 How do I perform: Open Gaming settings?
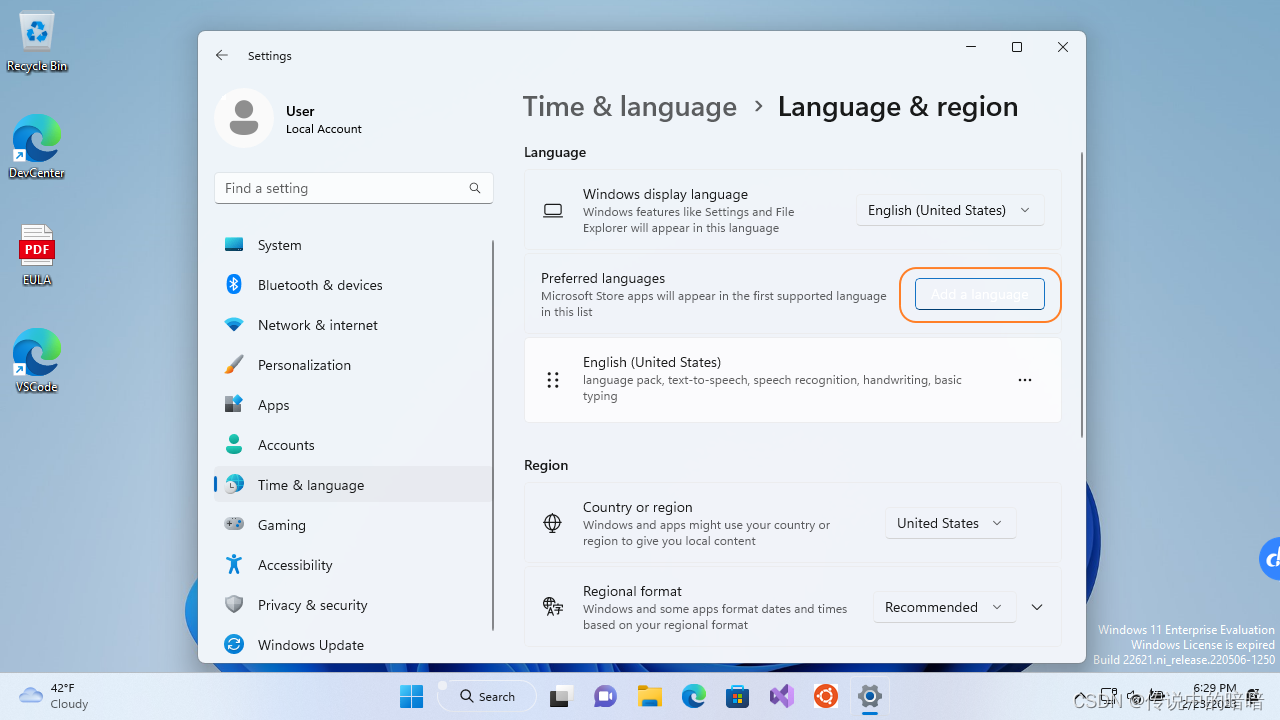[x=353, y=525]
